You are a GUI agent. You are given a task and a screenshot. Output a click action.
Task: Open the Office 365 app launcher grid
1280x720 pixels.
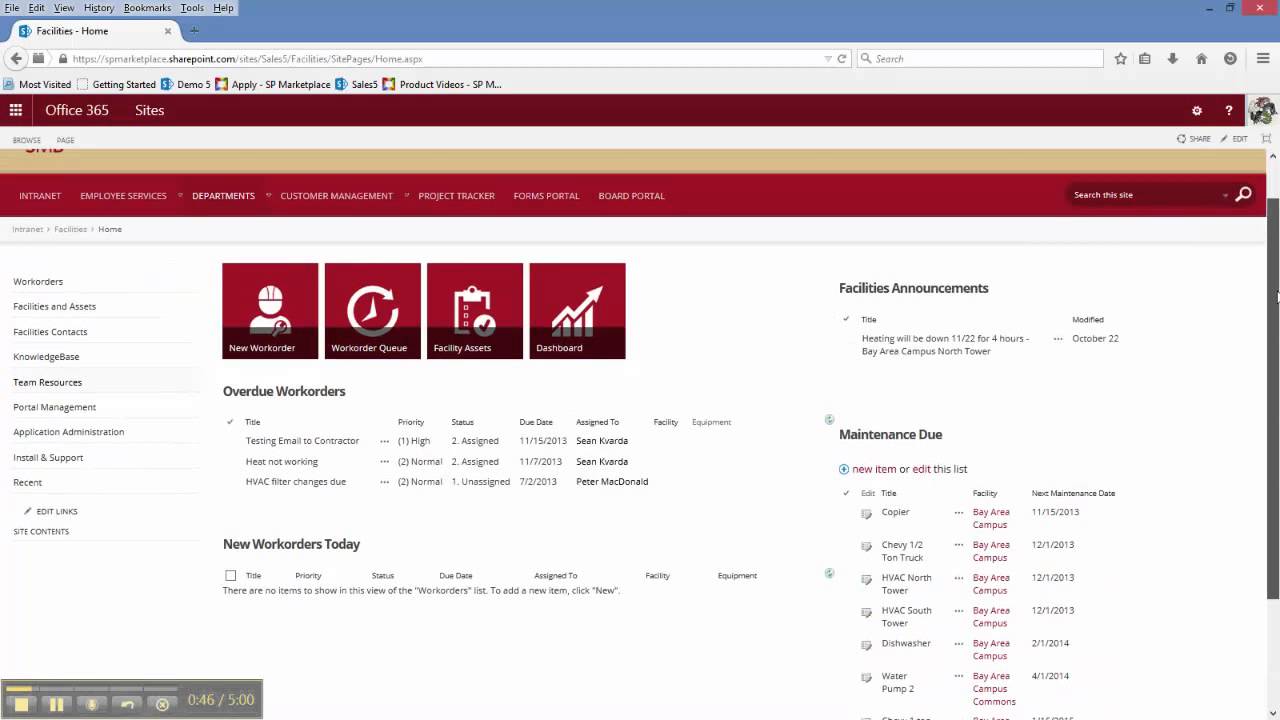coord(16,110)
